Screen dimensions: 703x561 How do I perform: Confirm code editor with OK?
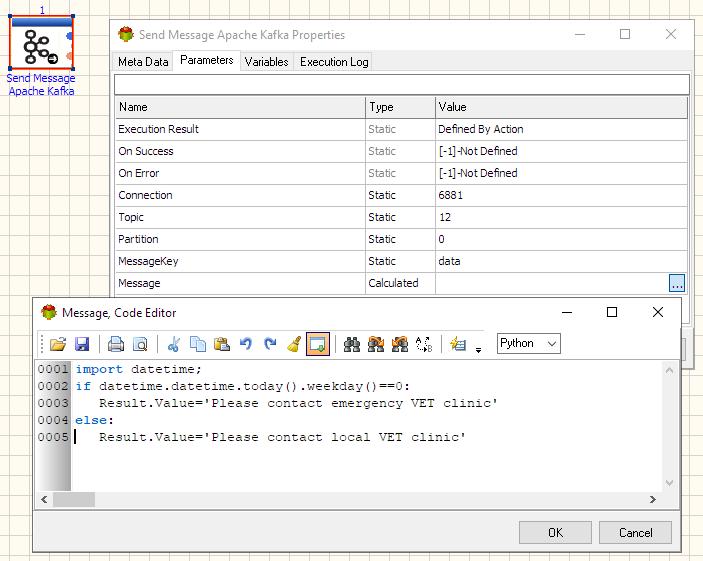pyautogui.click(x=555, y=532)
